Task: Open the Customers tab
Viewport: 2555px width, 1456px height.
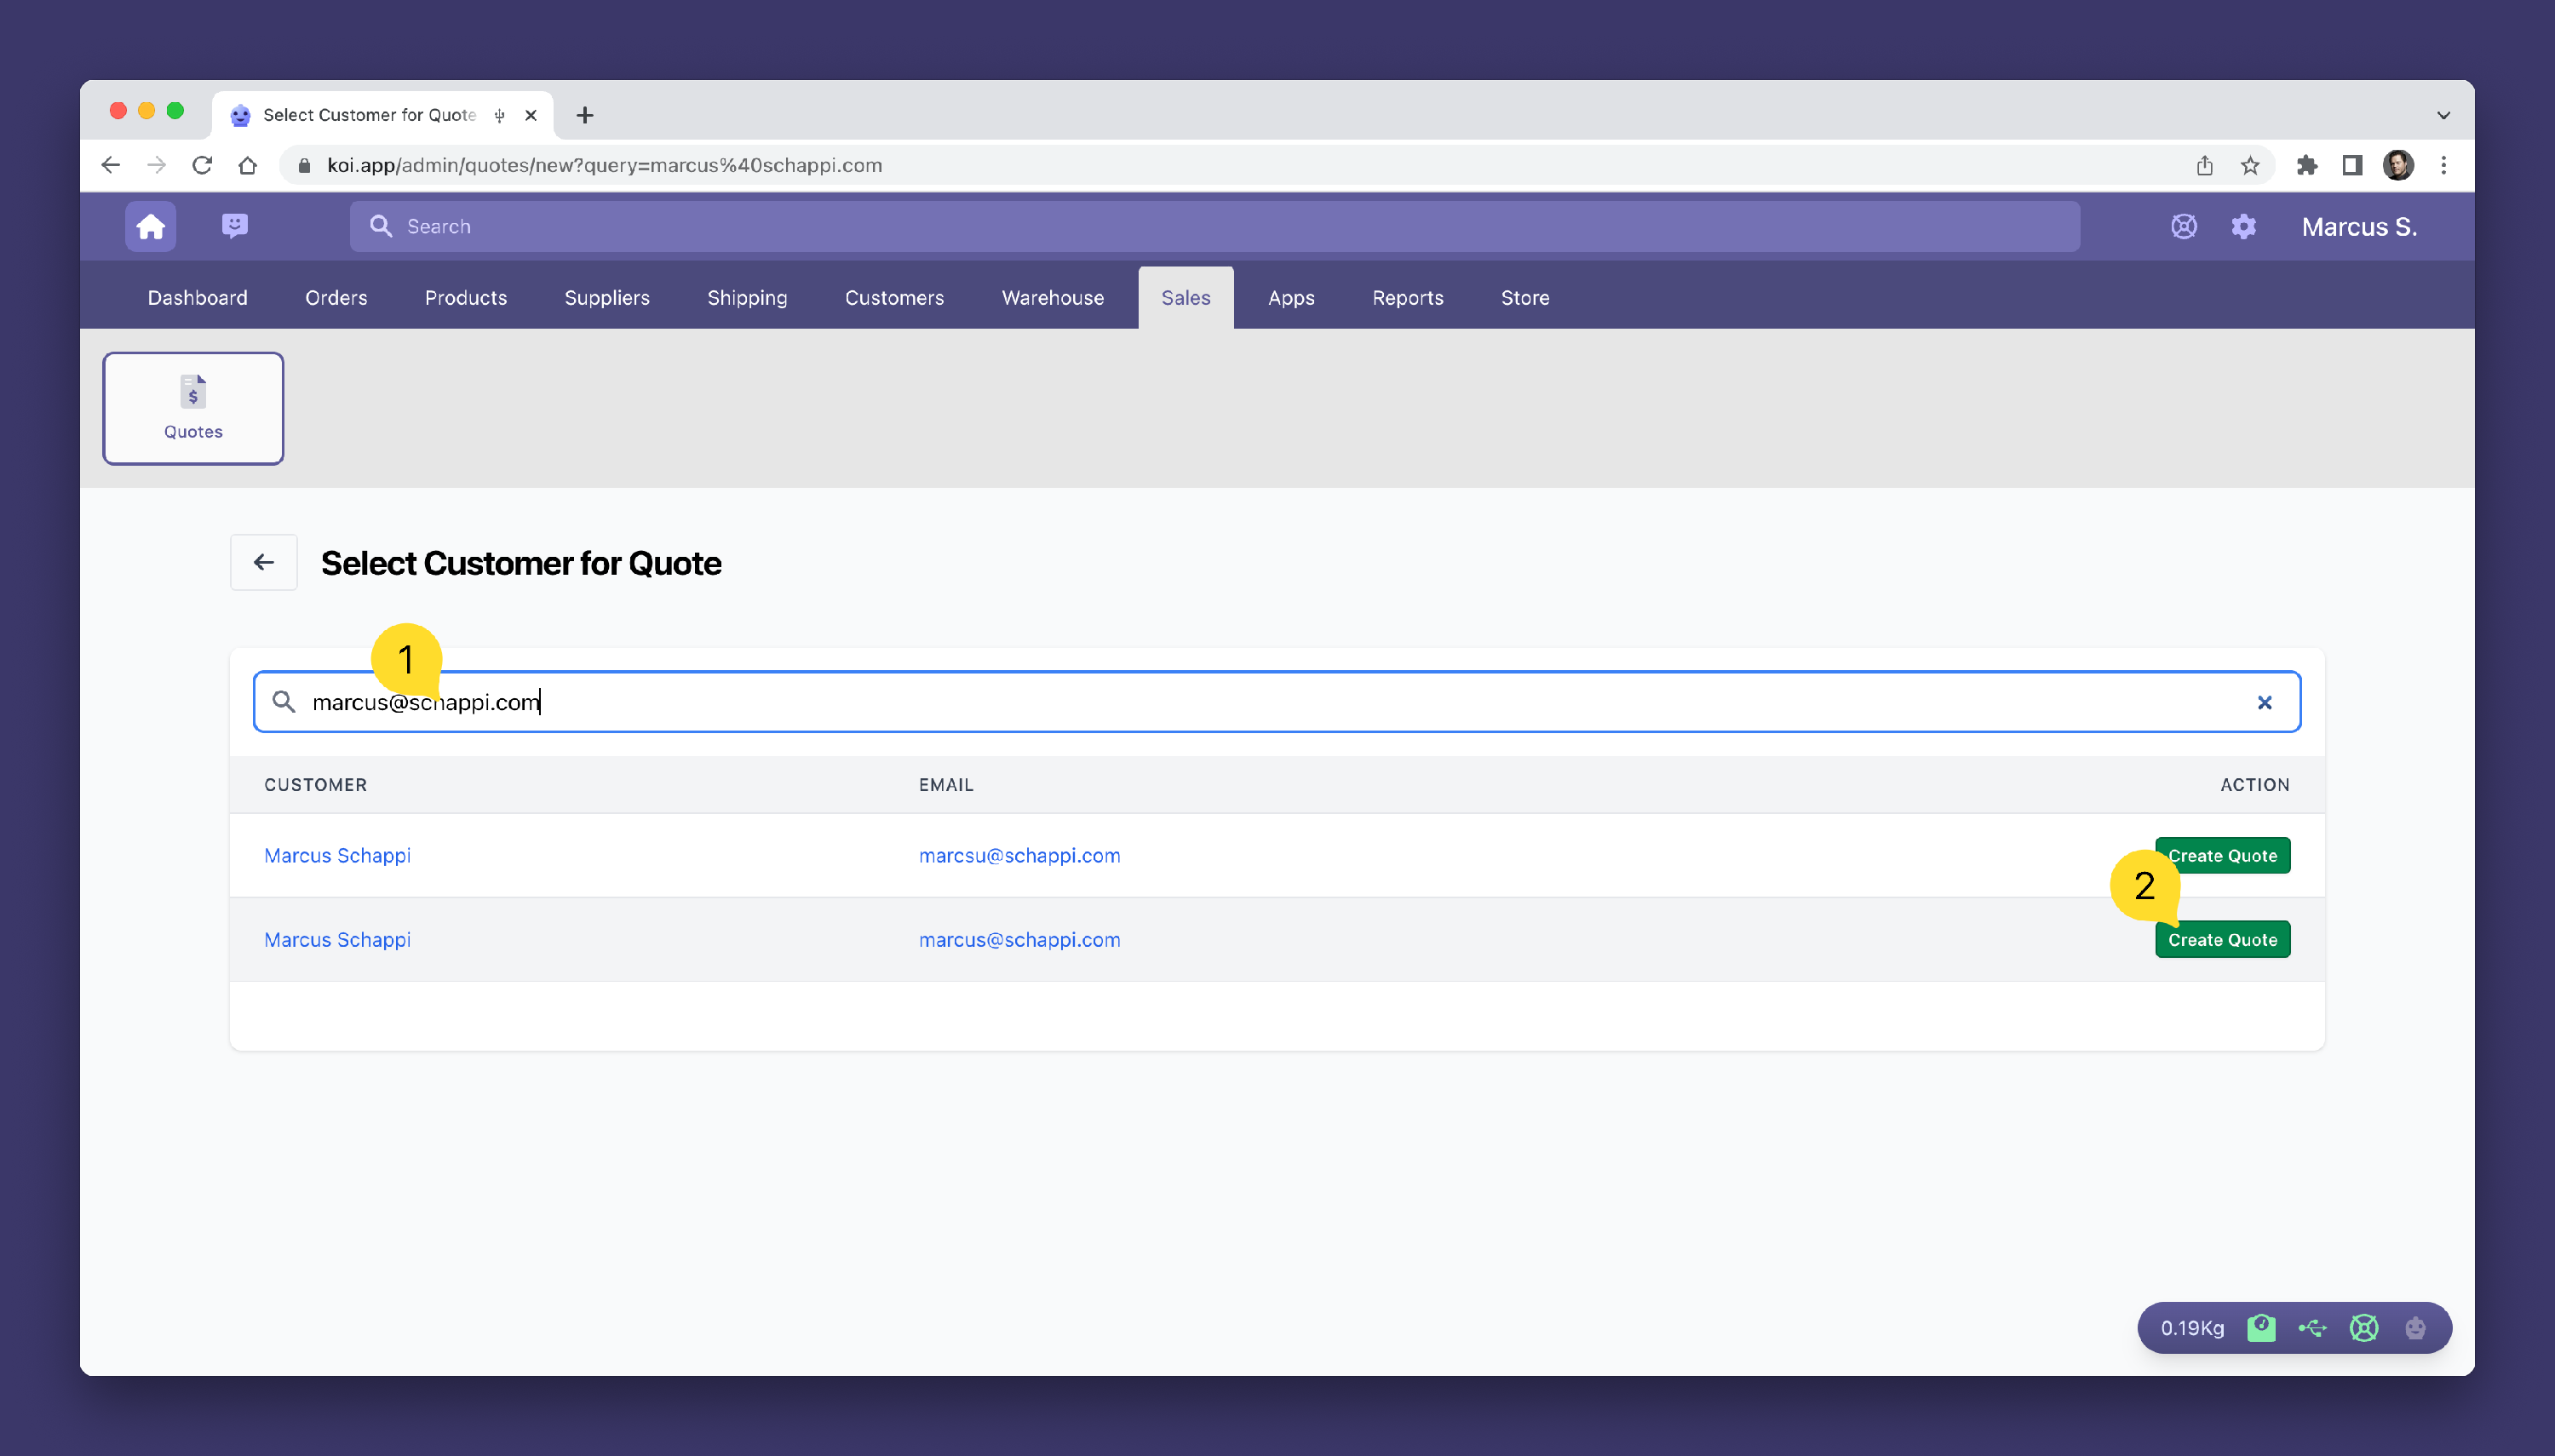Action: (894, 298)
